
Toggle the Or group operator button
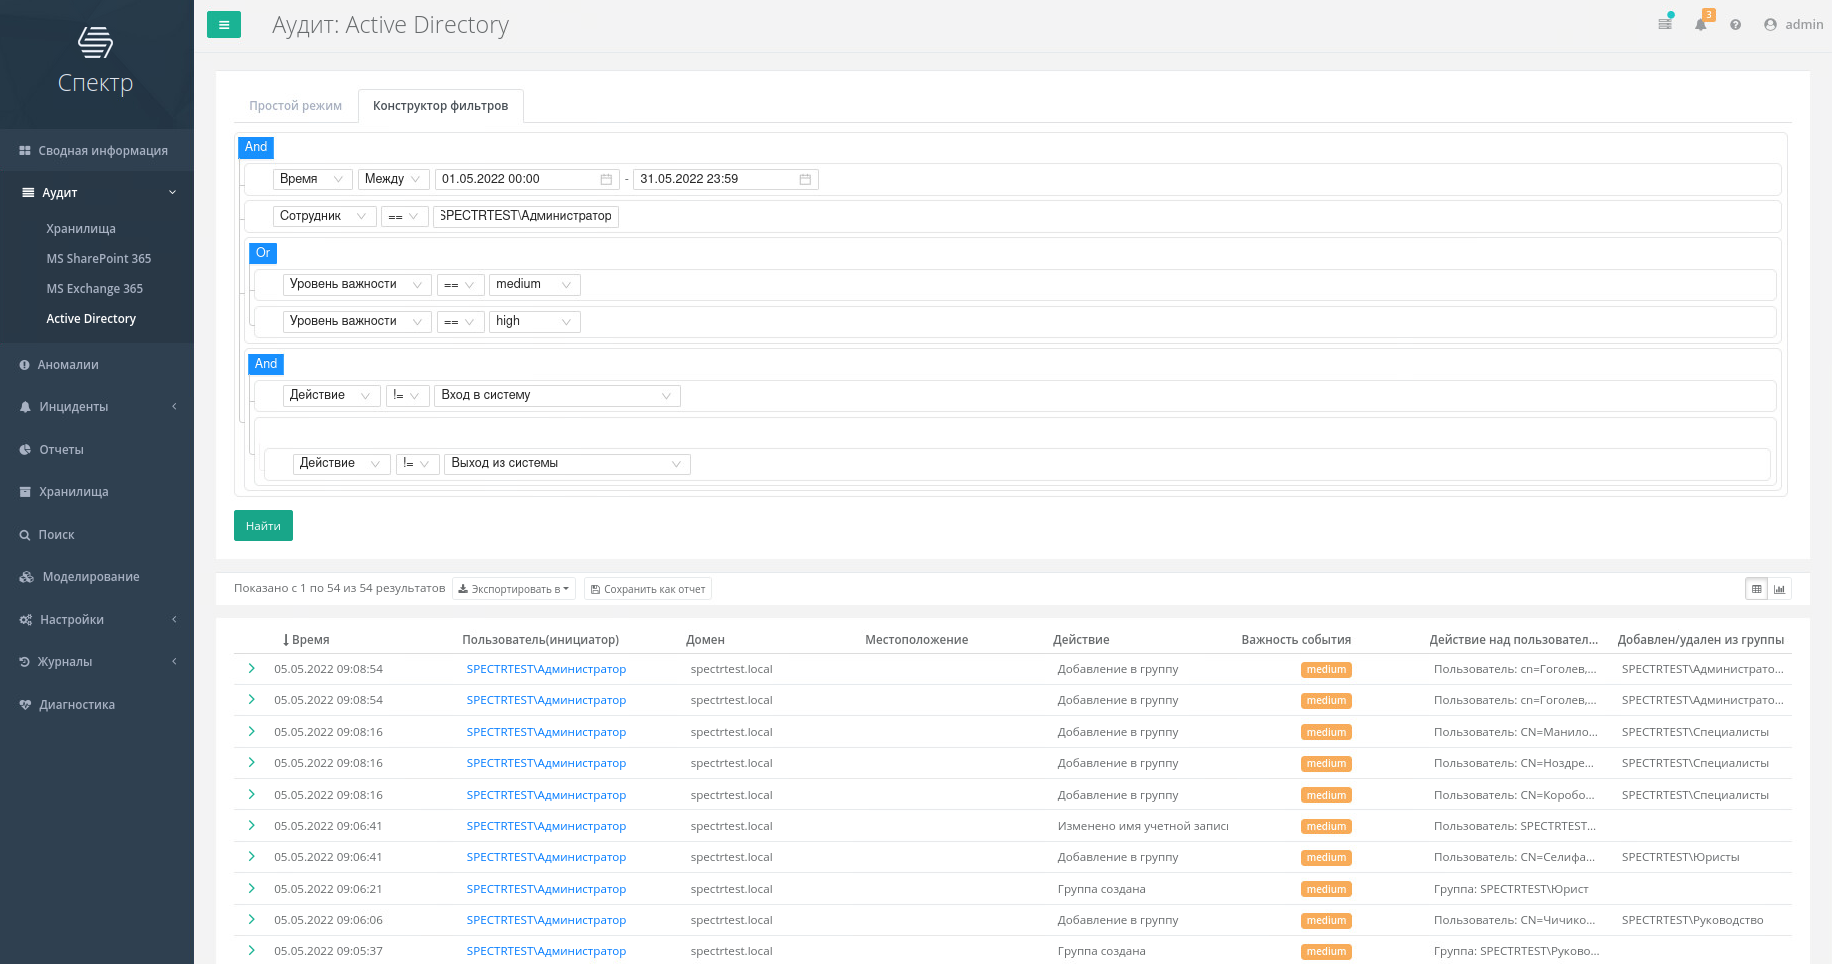[263, 253]
